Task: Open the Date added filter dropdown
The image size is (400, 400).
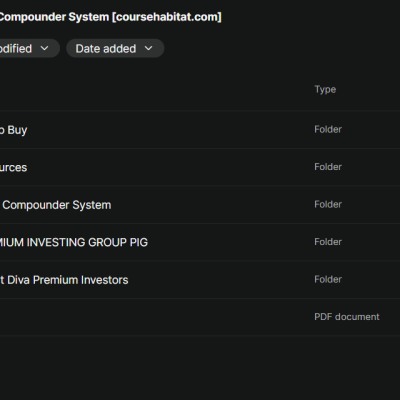Action: 115,49
